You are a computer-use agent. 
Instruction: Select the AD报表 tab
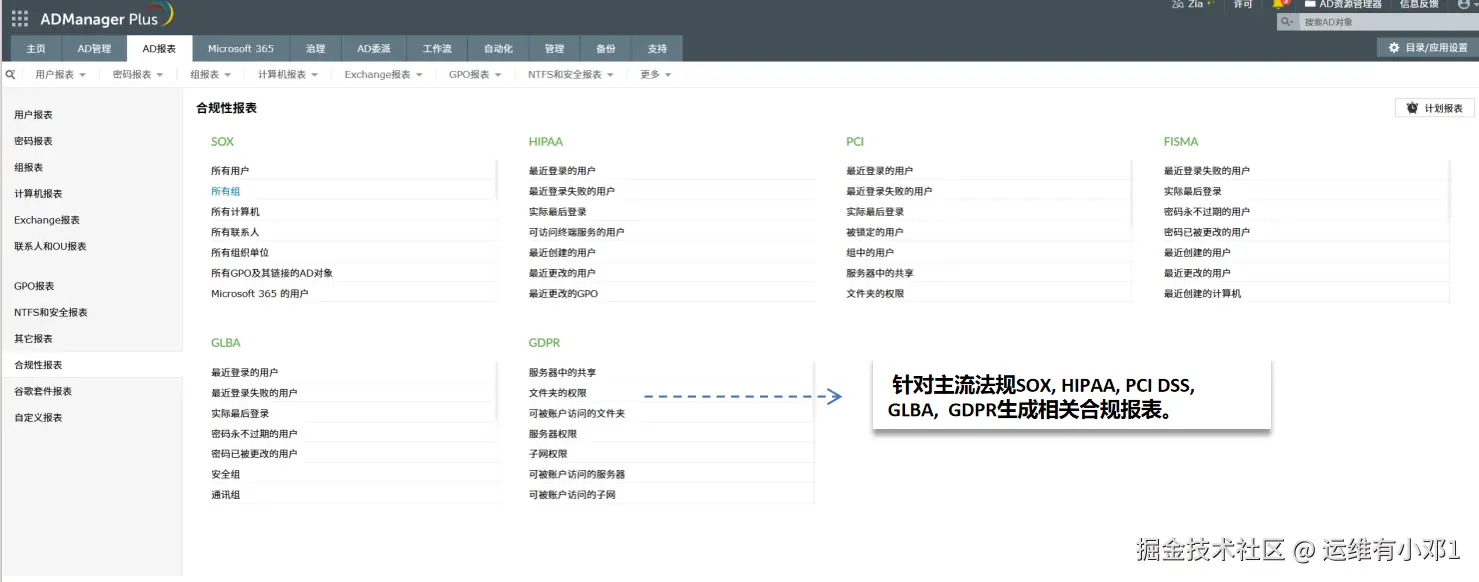pyautogui.click(x=159, y=48)
